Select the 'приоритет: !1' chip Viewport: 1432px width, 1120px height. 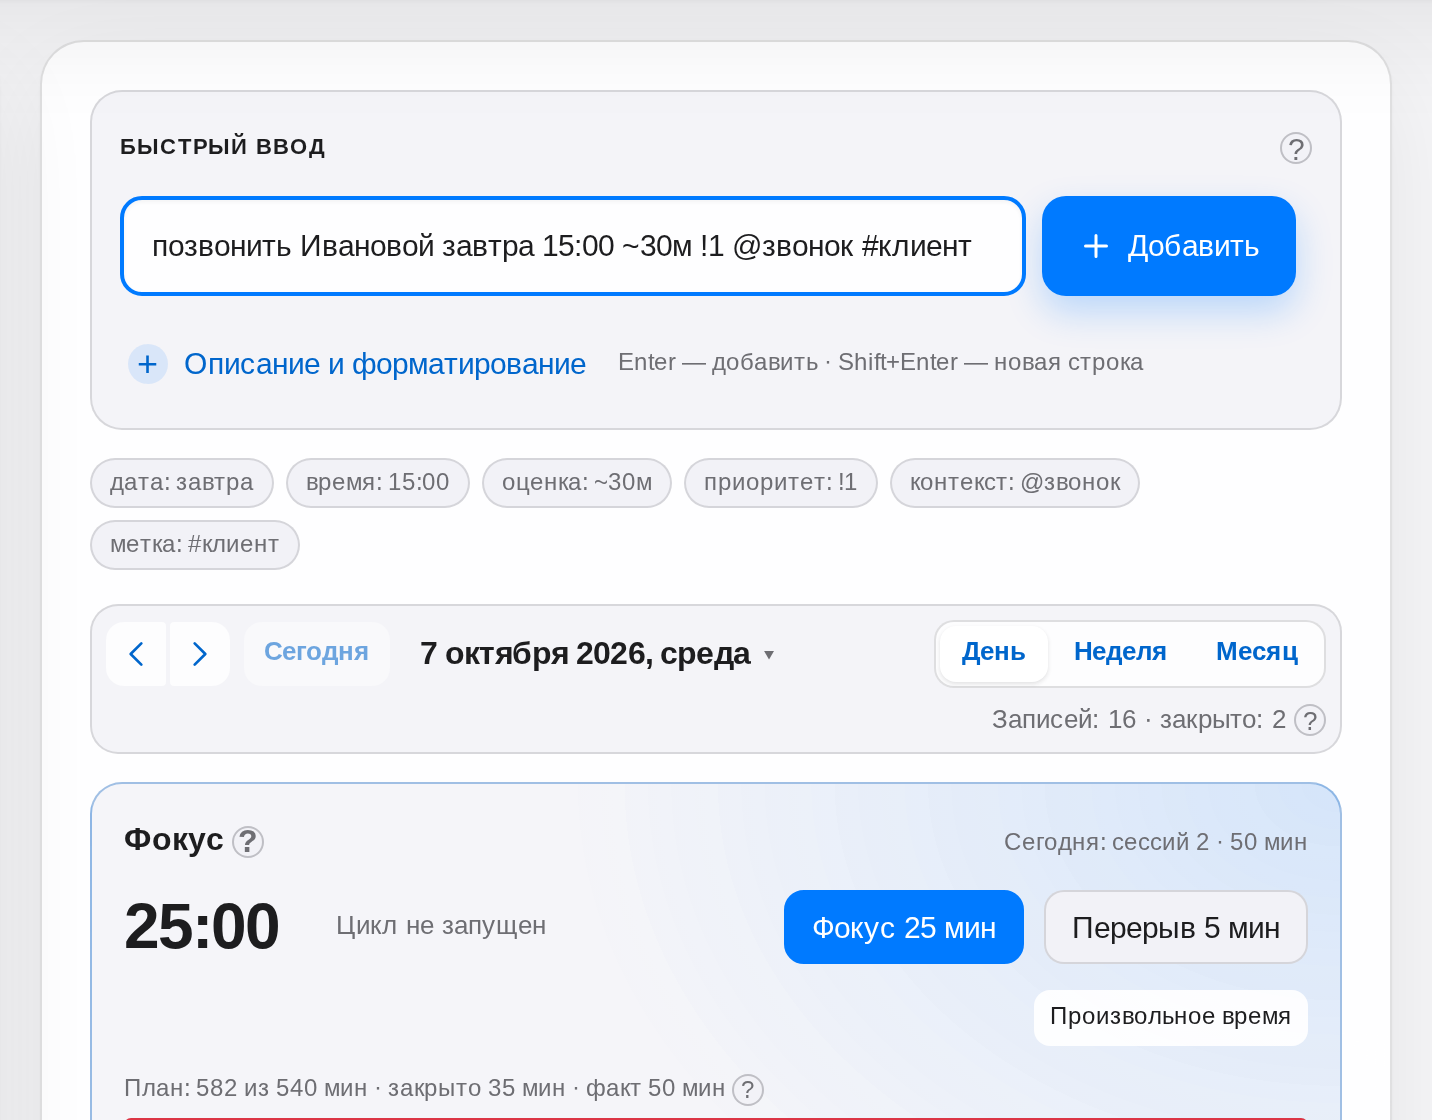coord(781,483)
